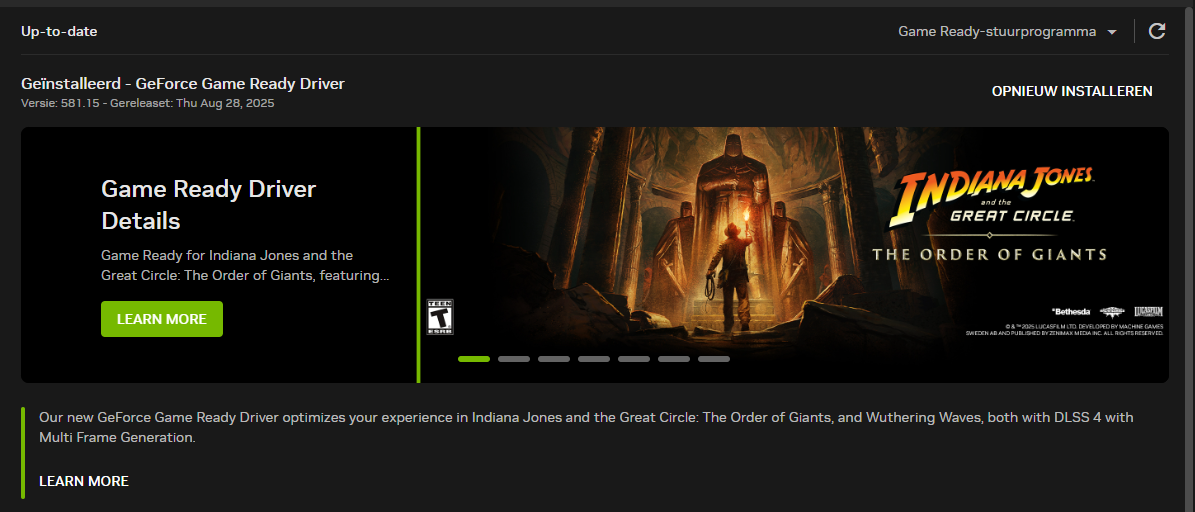This screenshot has height=512, width=1195.
Task: Click the 'Game Ready Driver Details' title
Action: tap(209, 205)
